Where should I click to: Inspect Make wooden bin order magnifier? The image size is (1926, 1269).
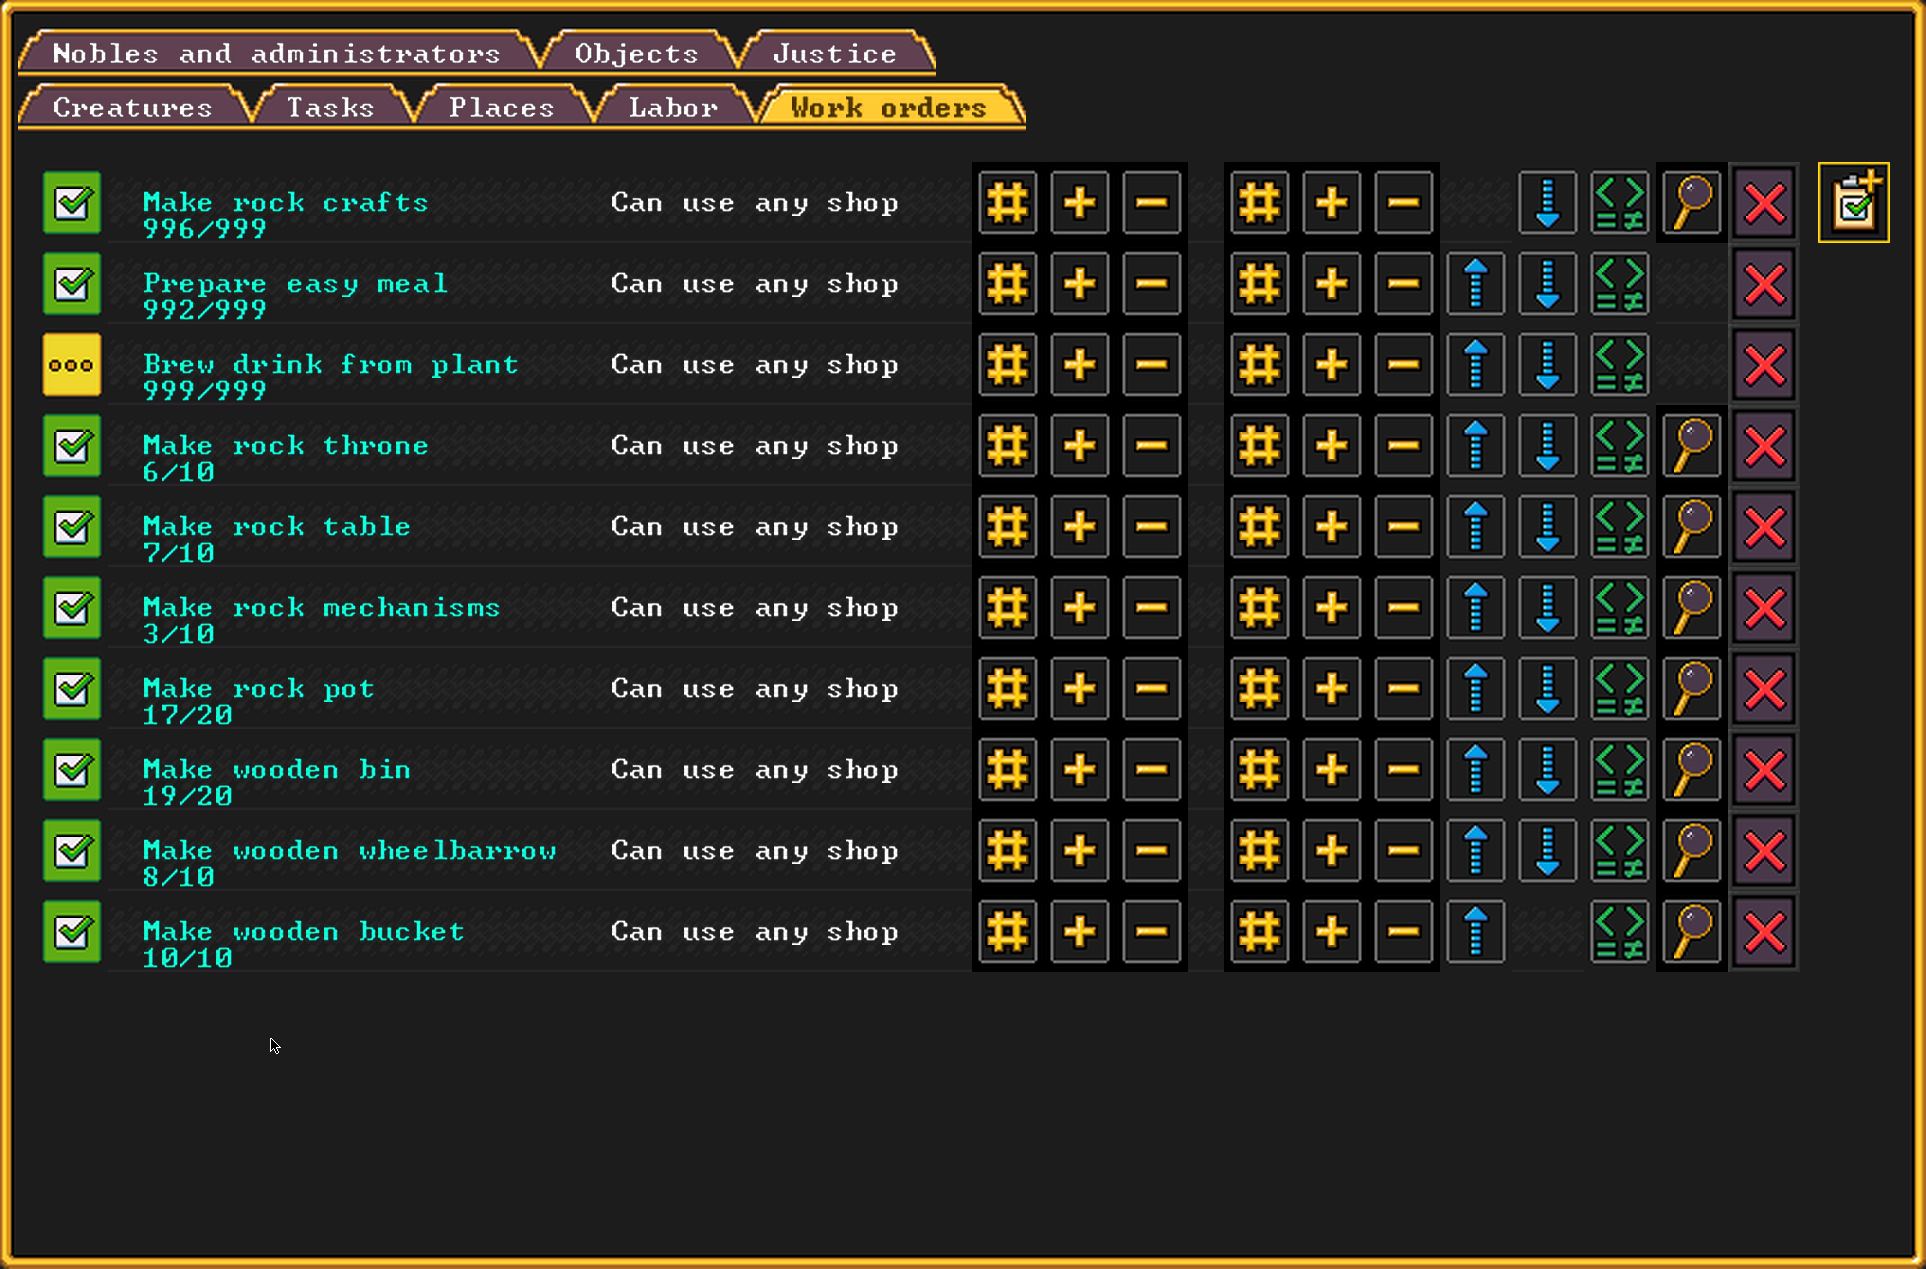[x=1692, y=770]
